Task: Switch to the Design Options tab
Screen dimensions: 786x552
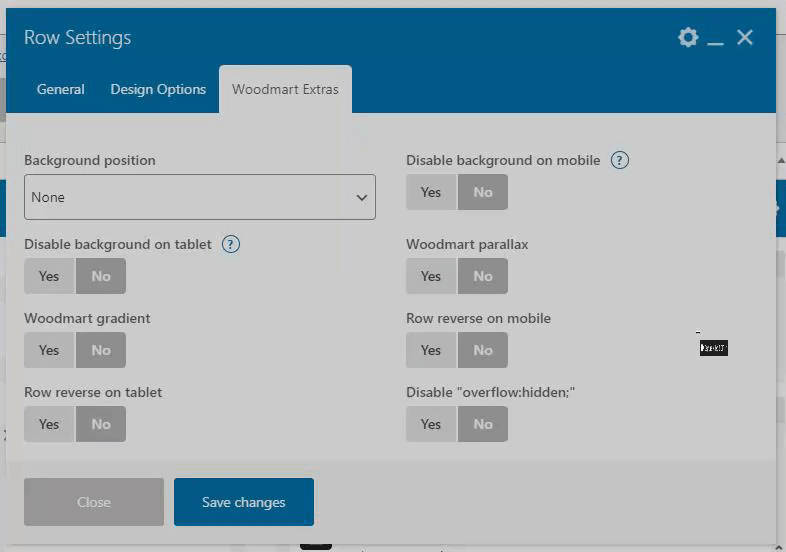Action: click(x=158, y=89)
